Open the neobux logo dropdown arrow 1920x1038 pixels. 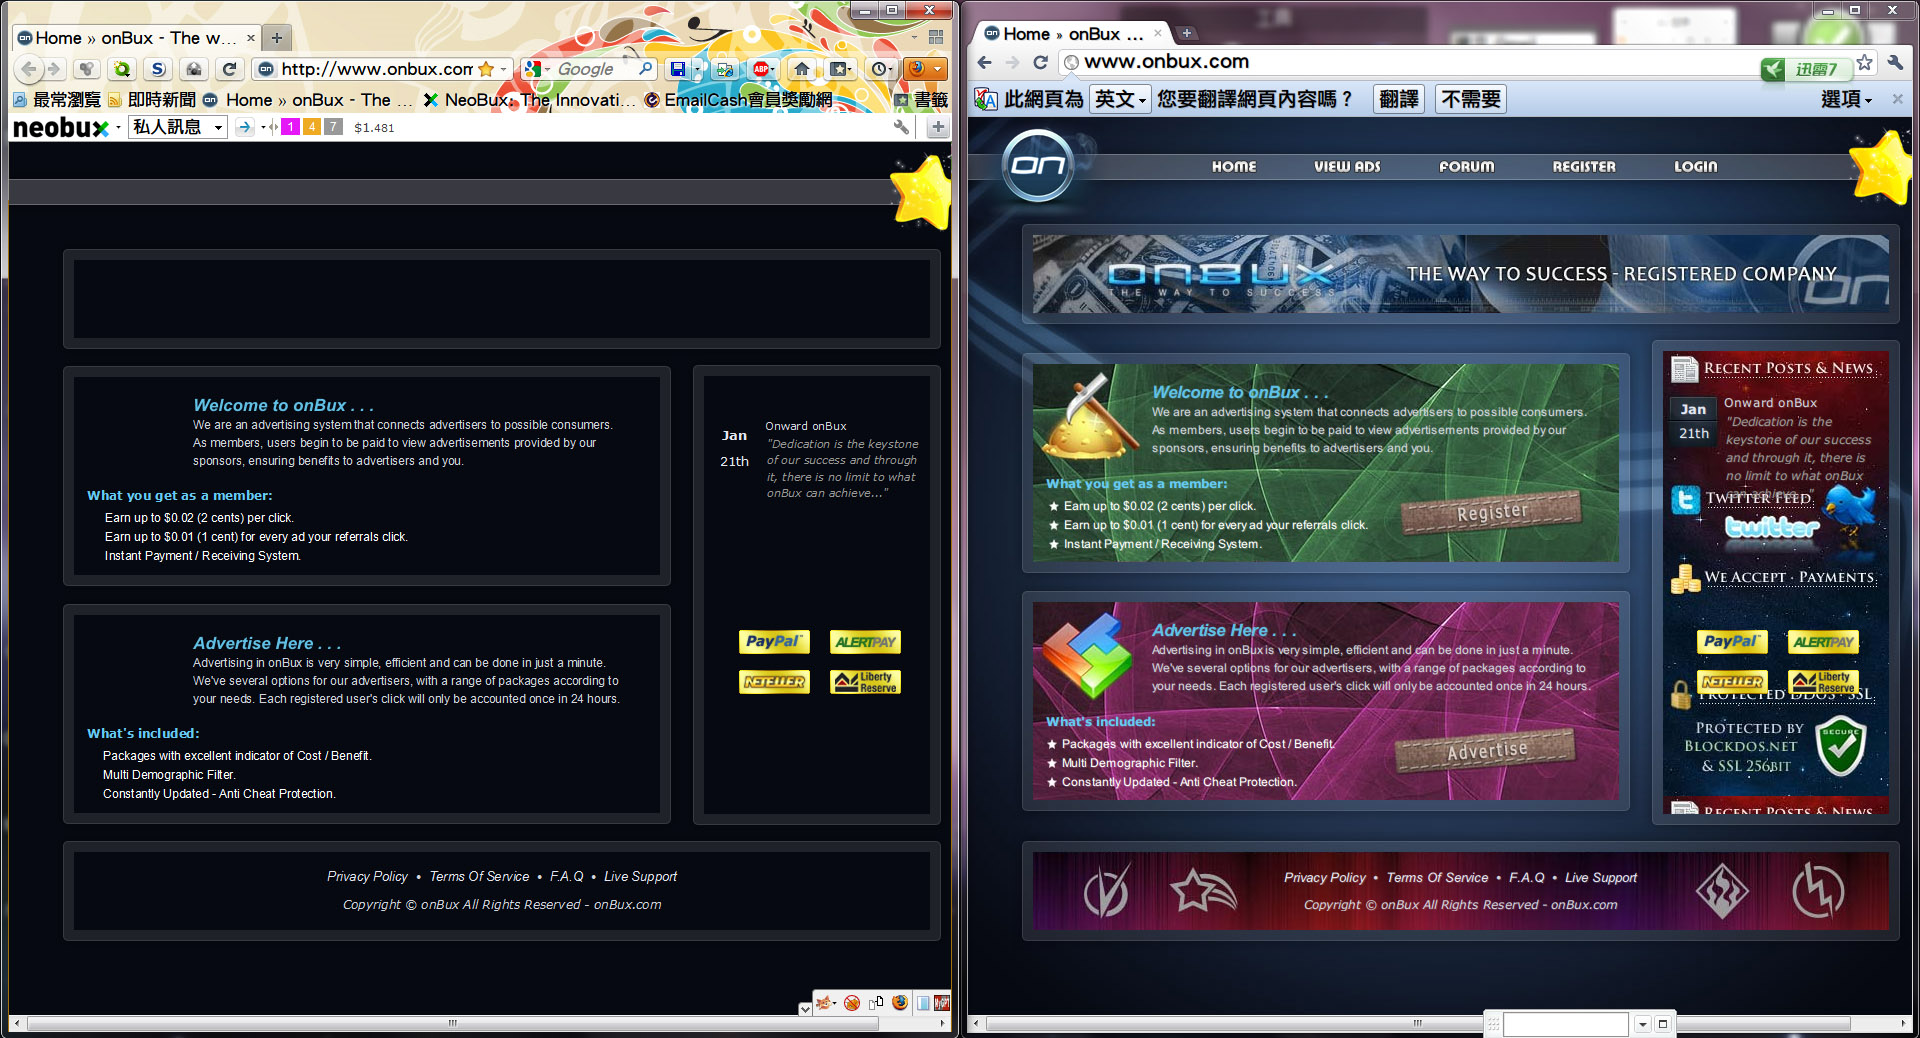118,127
